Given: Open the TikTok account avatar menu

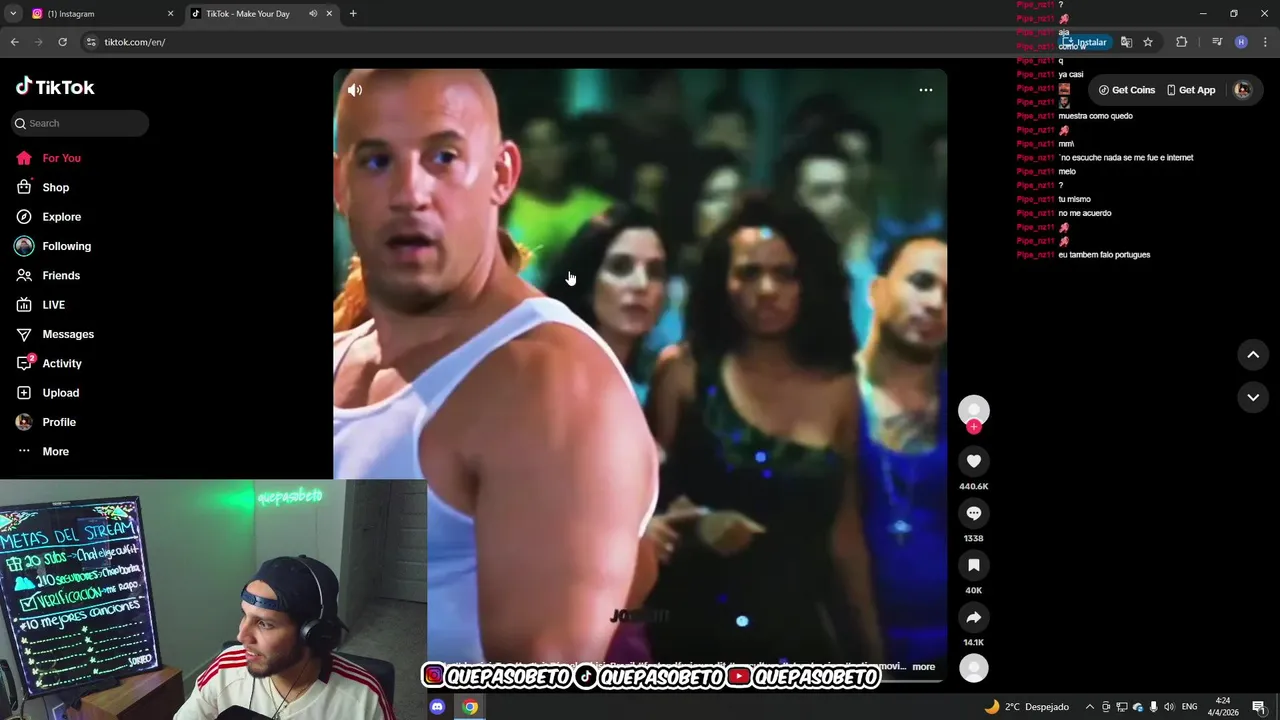Looking at the screenshot, I should [x=1243, y=90].
